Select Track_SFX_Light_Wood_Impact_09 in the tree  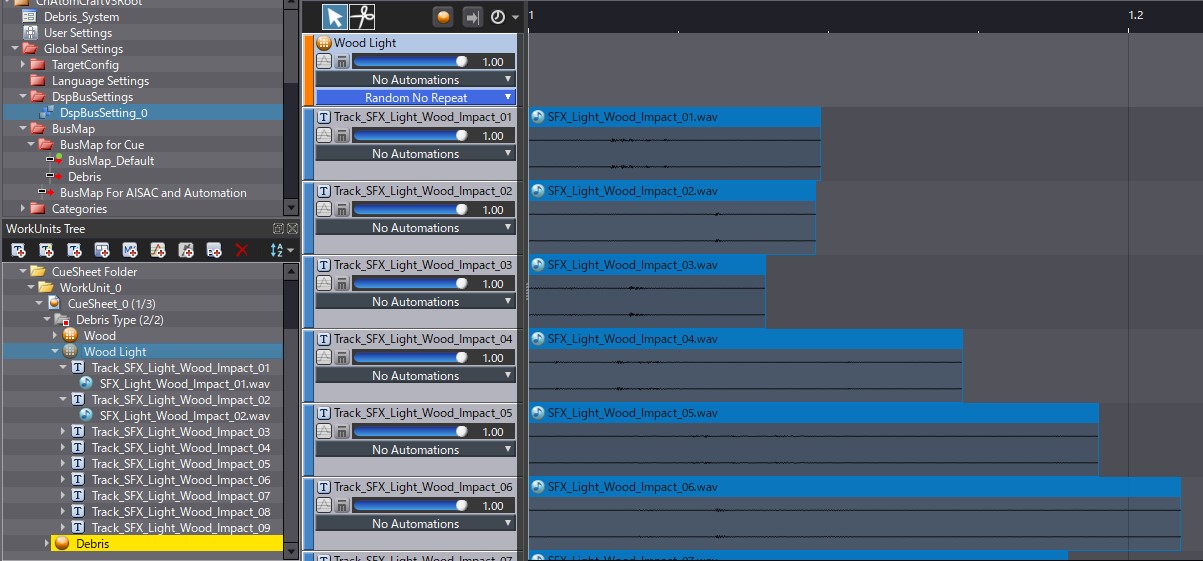181,528
